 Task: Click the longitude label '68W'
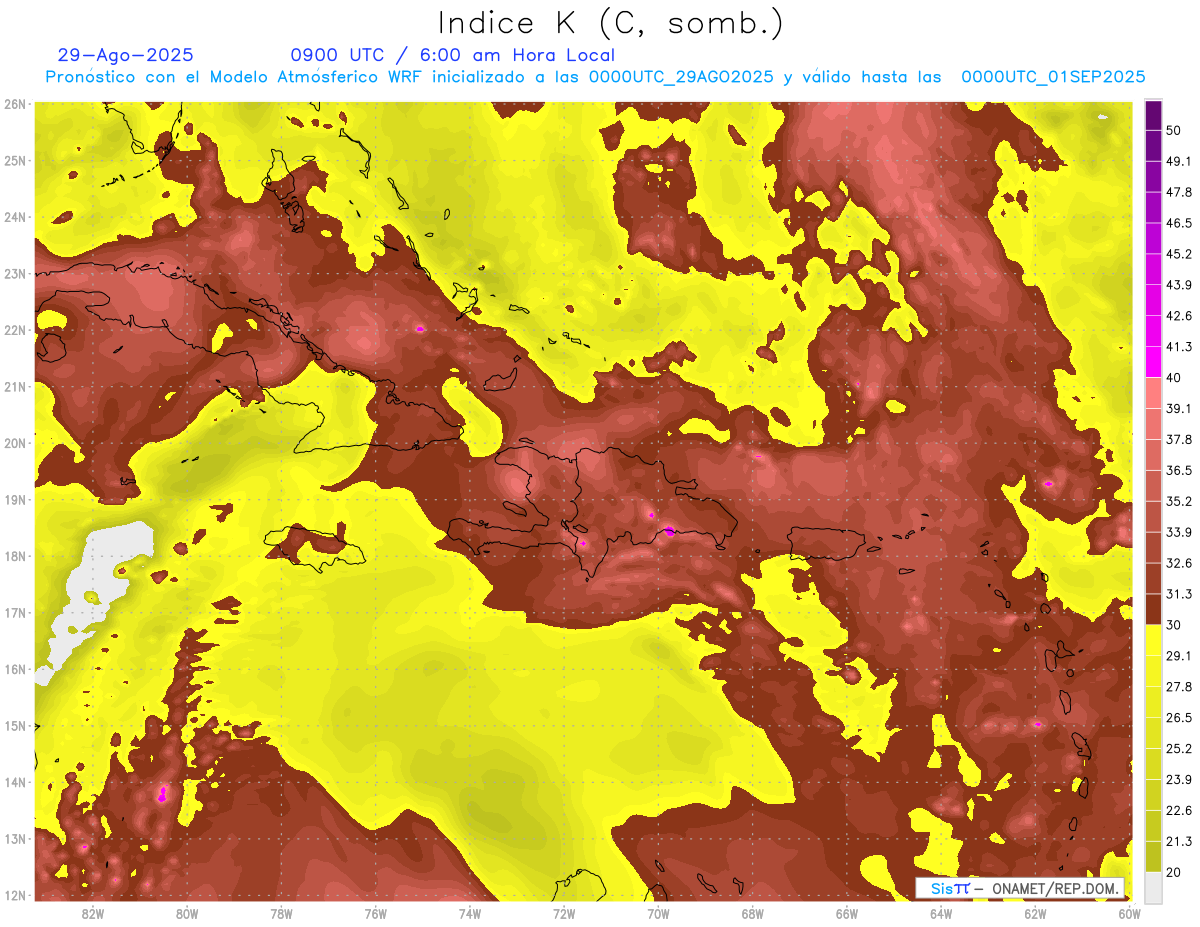pos(753,914)
